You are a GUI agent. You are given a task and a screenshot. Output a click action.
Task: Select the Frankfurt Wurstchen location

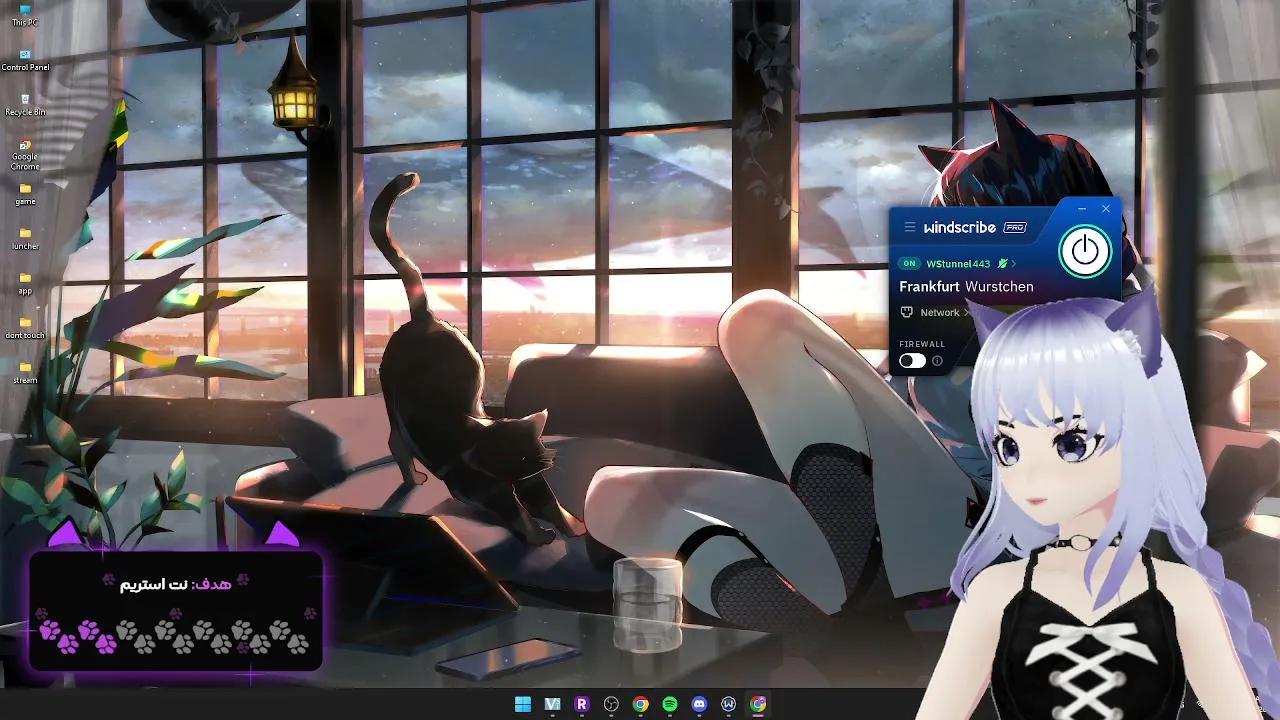click(966, 287)
